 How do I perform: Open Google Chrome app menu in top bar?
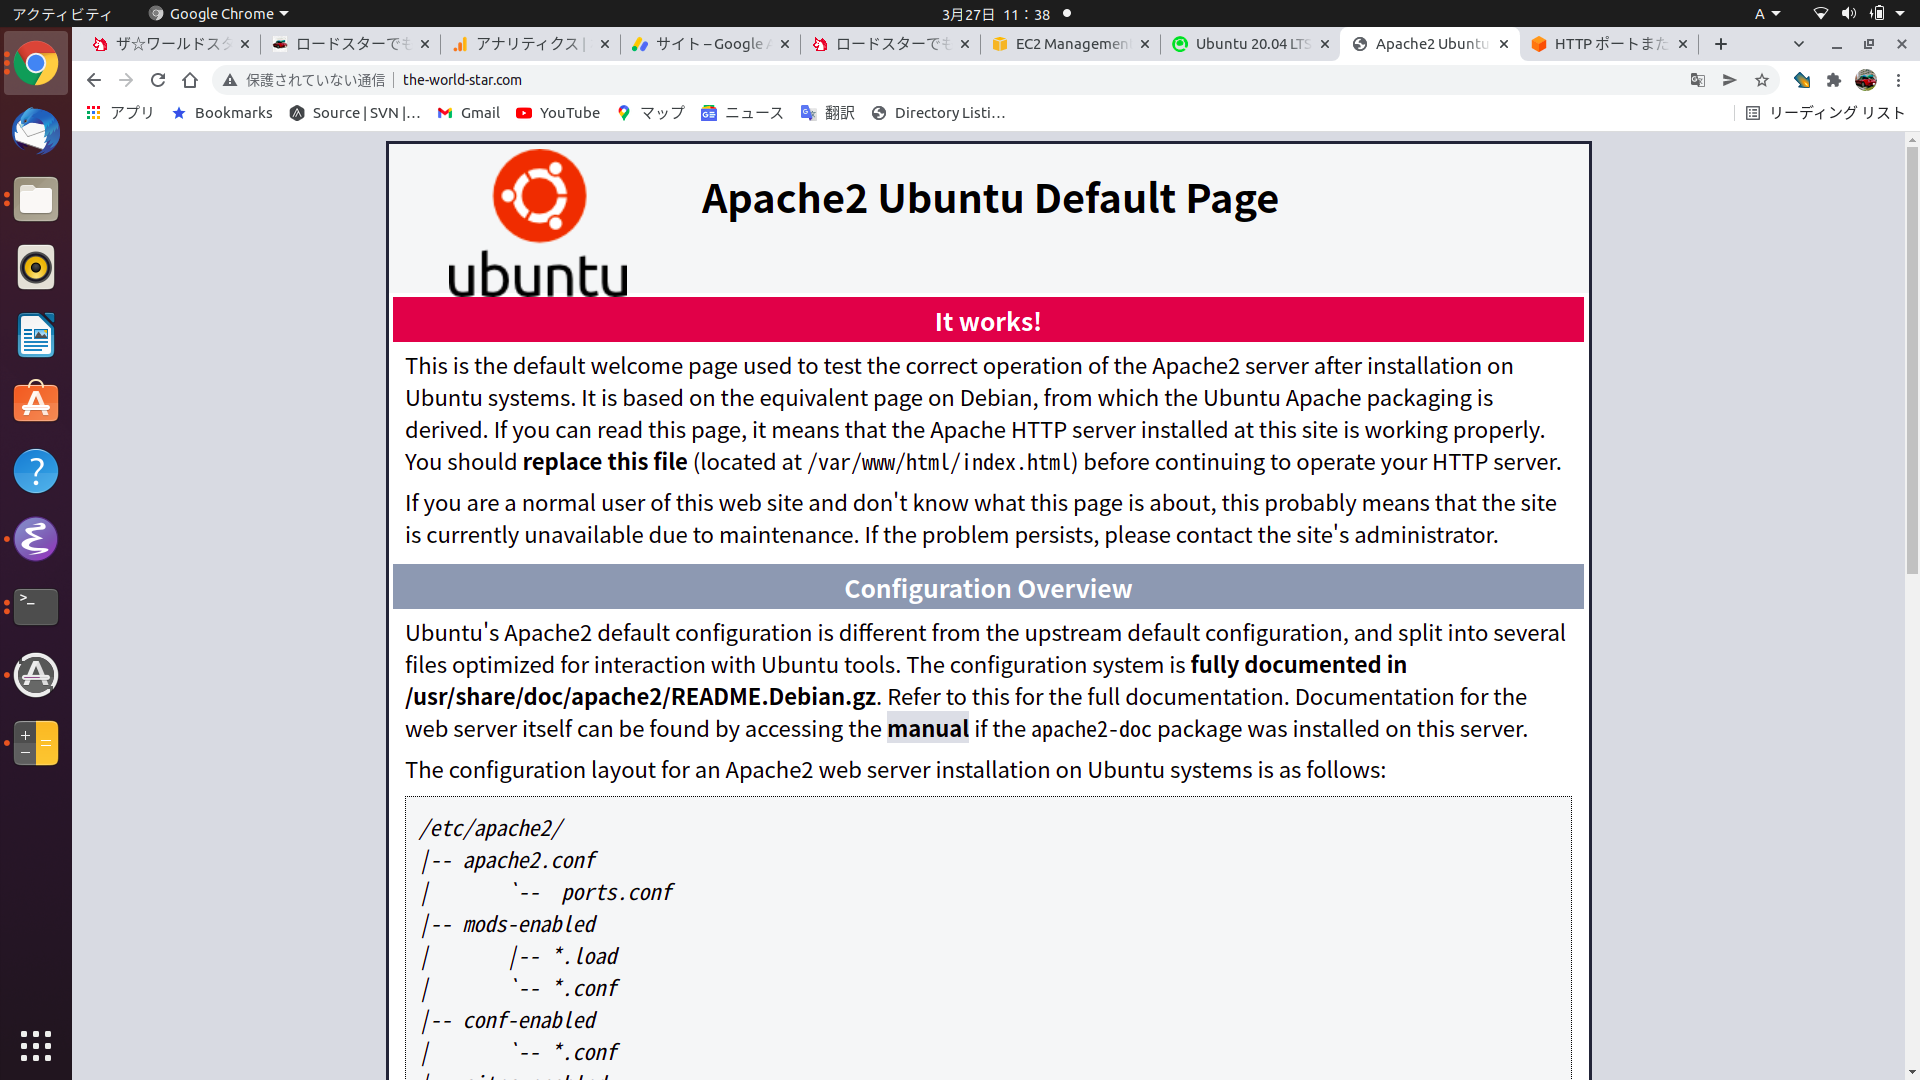click(x=219, y=14)
